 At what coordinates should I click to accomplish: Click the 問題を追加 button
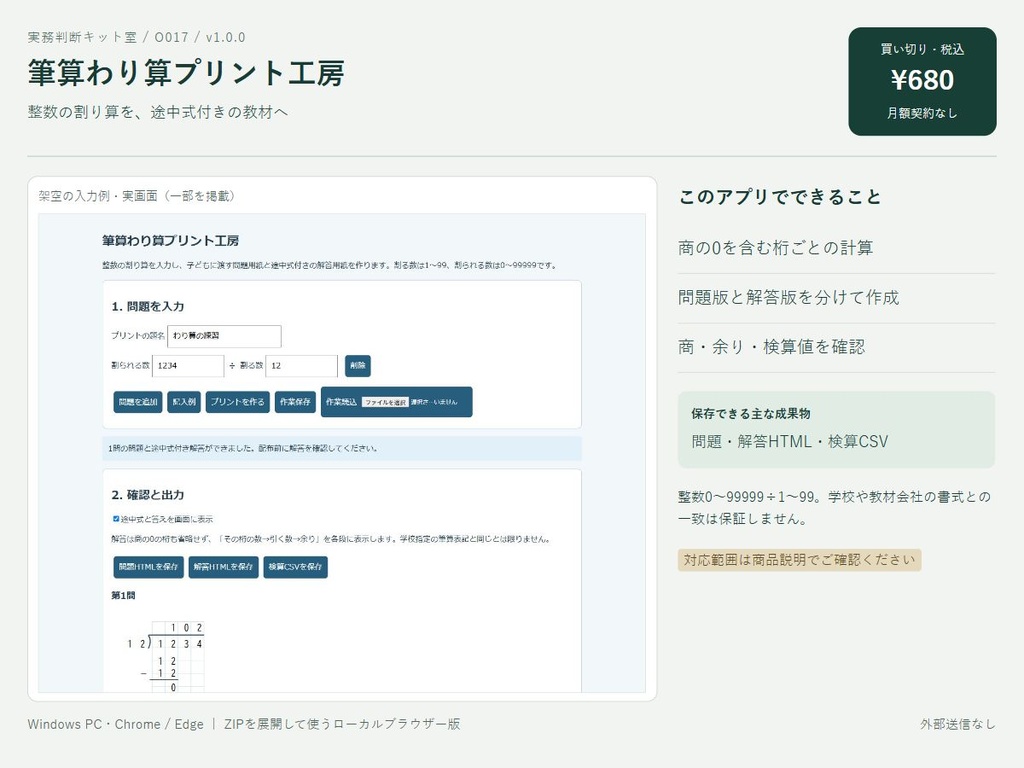[x=138, y=402]
